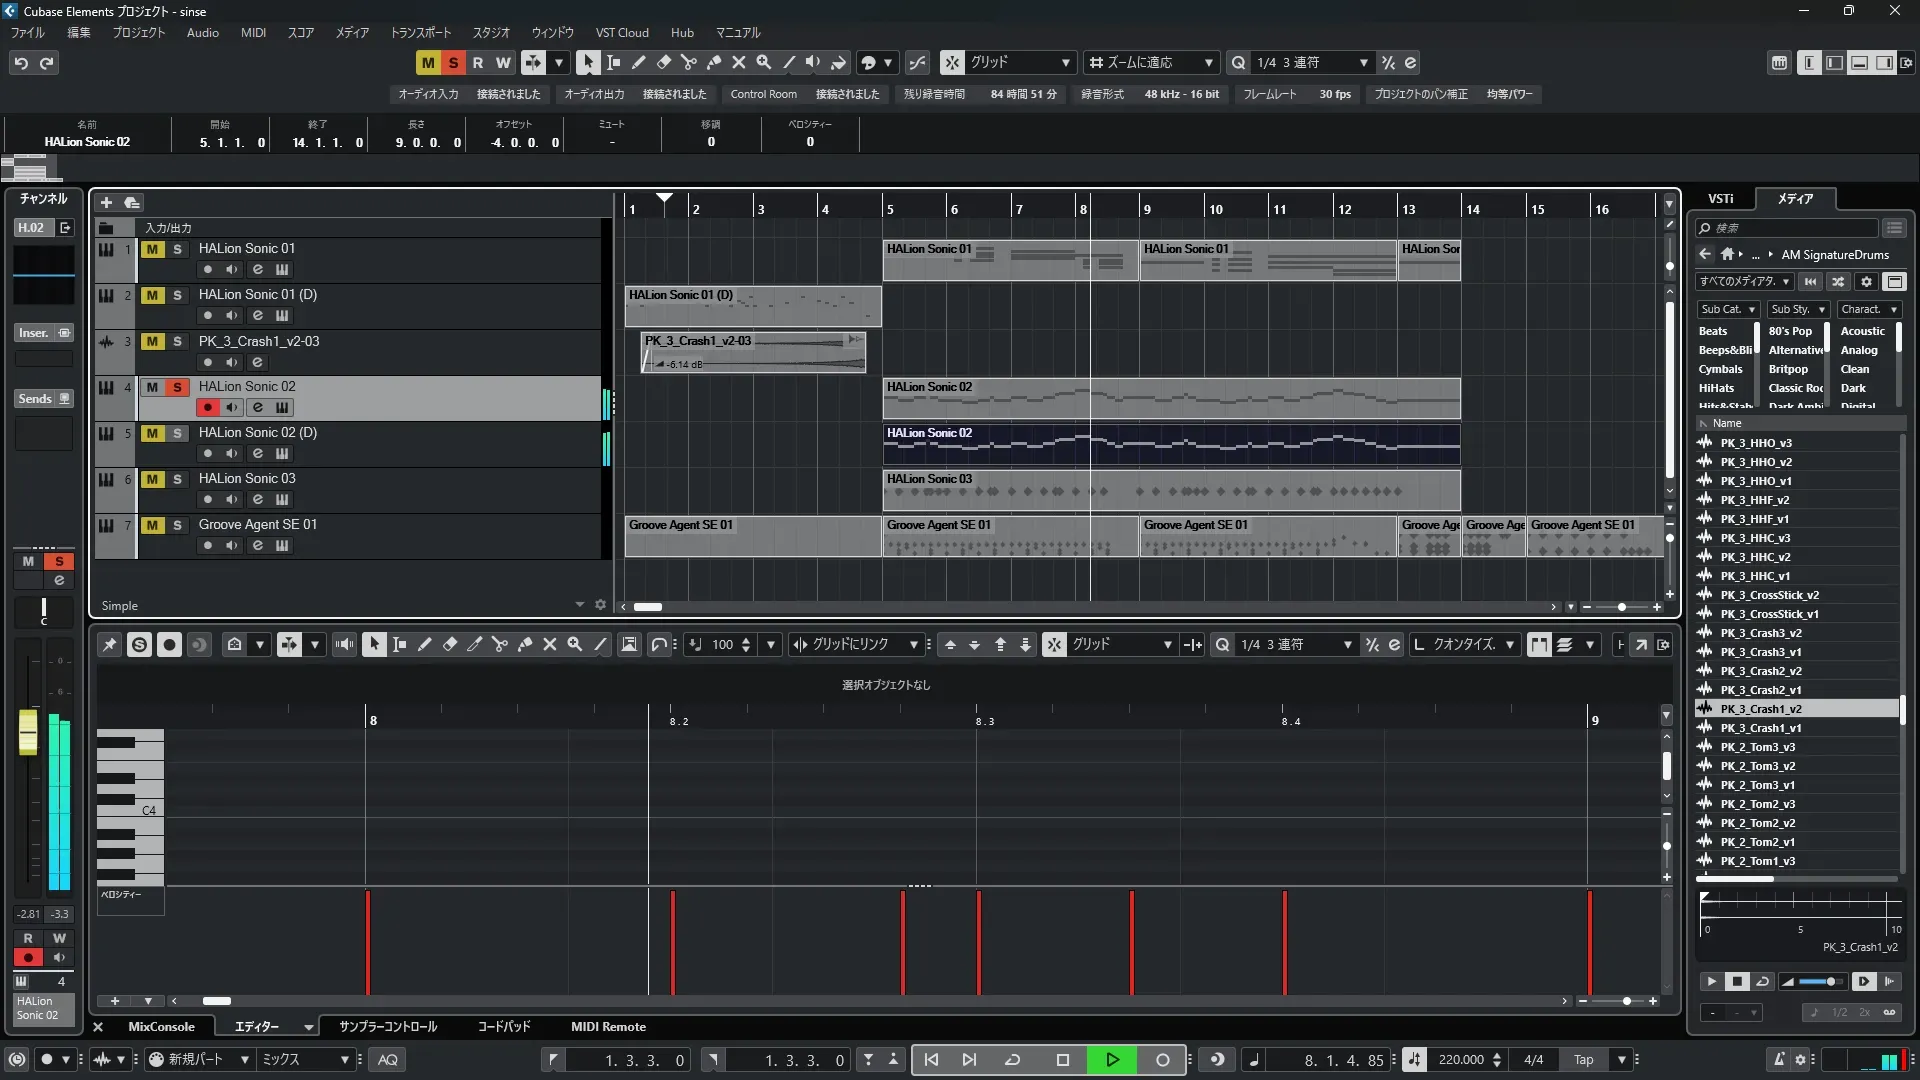Select PK_3_Crash3_v2 in the media list
The width and height of the screenshot is (1920, 1080).
pos(1760,633)
